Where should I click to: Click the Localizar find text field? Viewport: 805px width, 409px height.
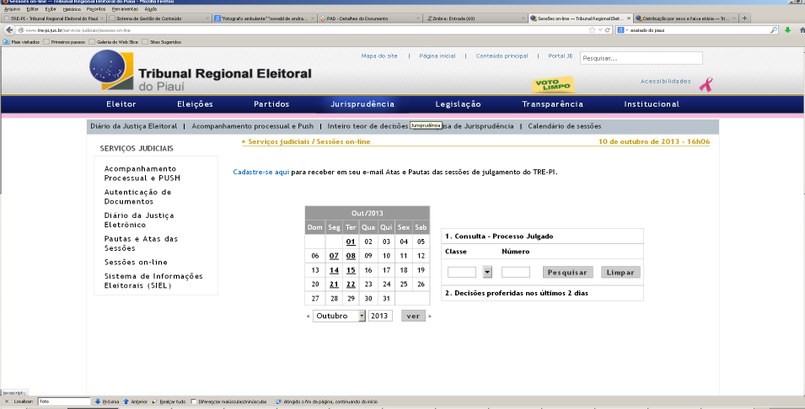(x=64, y=401)
